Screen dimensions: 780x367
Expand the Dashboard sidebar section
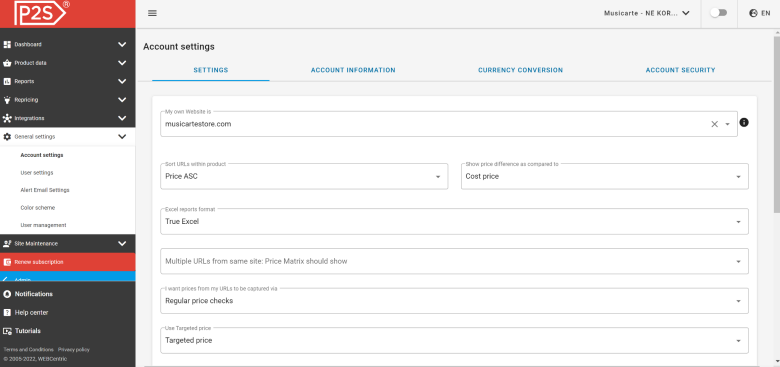pyautogui.click(x=122, y=44)
